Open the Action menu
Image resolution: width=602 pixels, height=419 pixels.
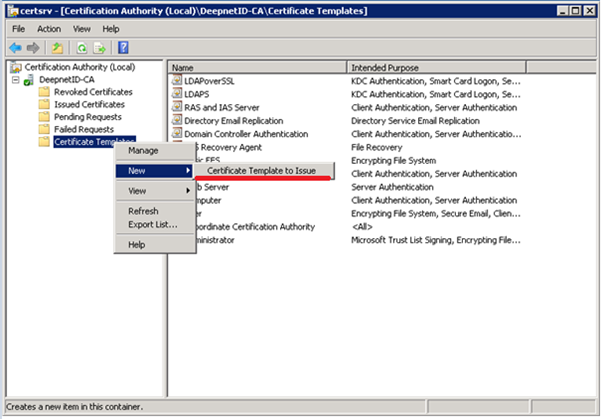(49, 29)
